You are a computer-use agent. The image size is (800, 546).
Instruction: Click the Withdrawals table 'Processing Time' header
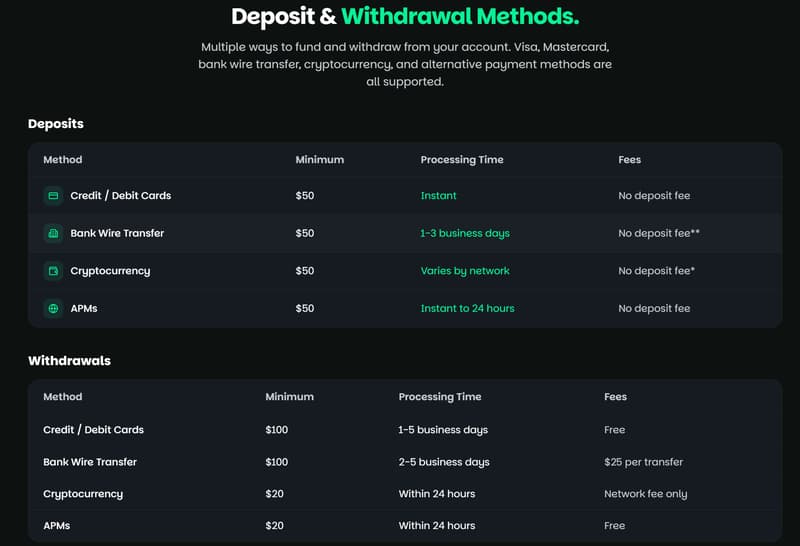pyautogui.click(x=440, y=396)
